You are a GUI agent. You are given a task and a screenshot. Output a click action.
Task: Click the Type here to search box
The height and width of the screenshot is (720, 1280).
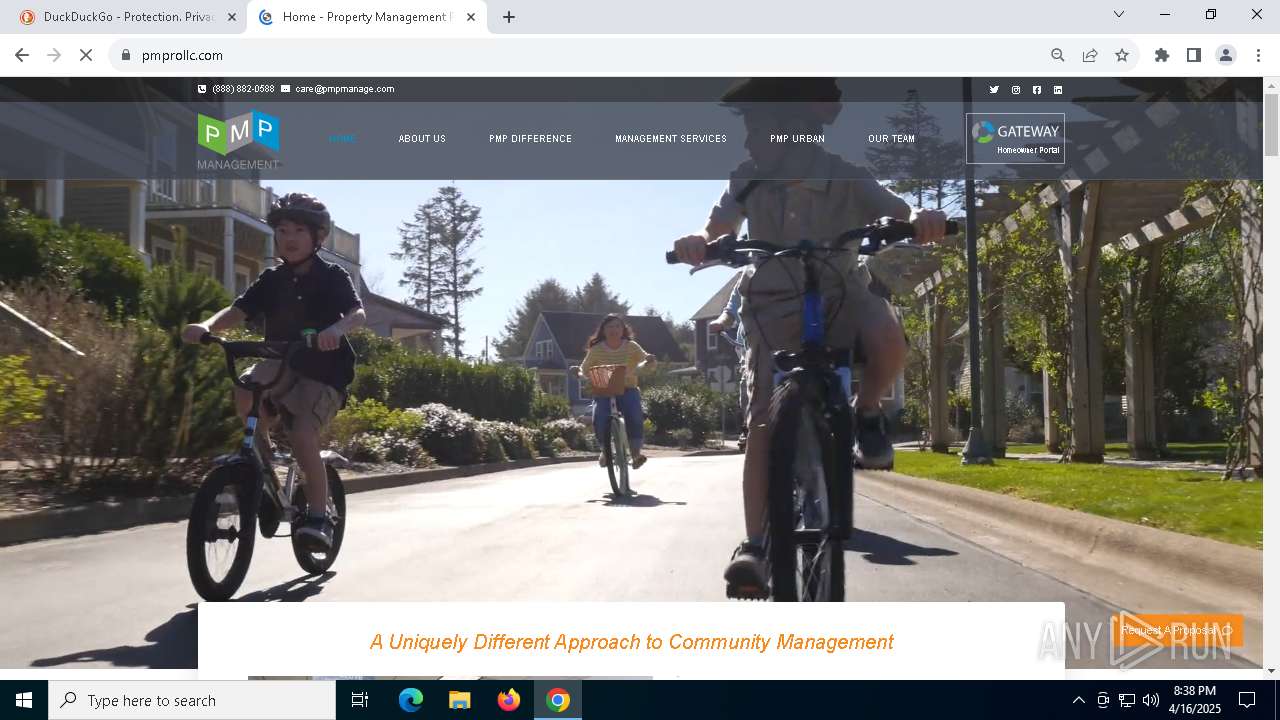point(192,700)
